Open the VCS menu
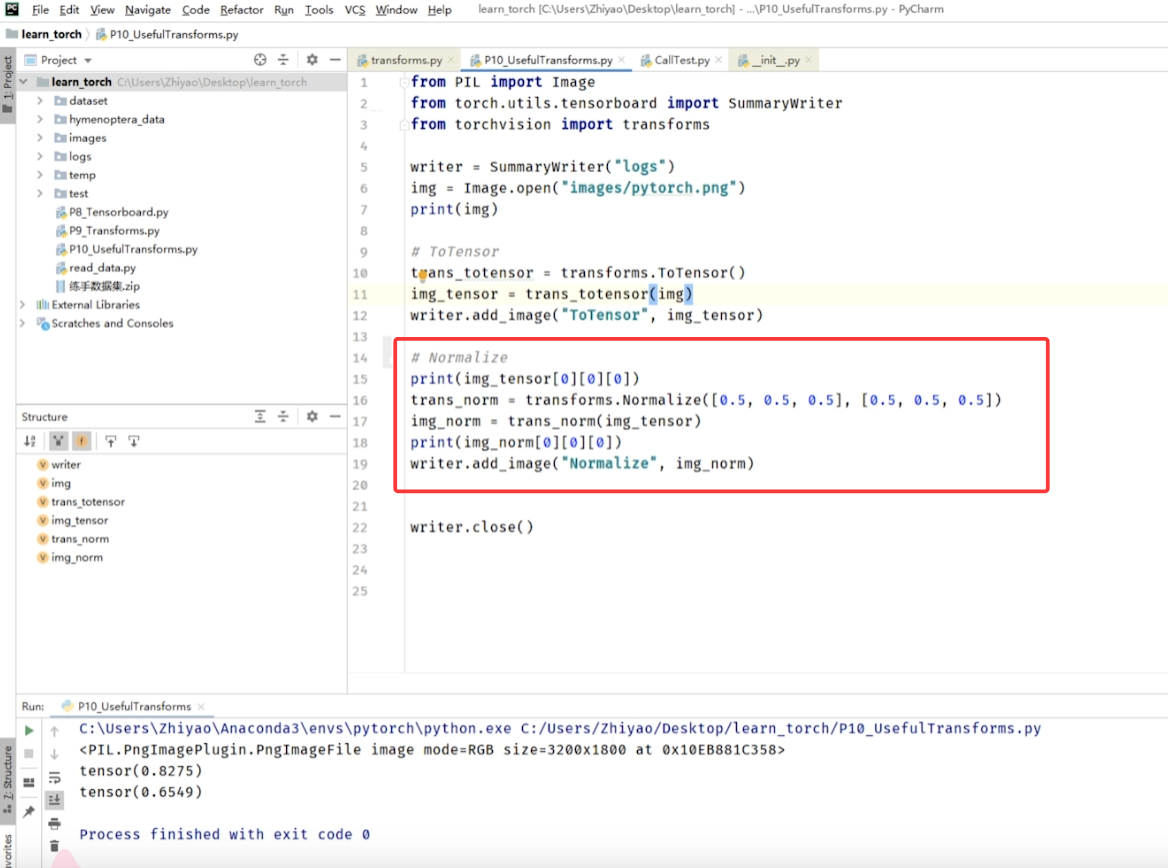This screenshot has width=1168, height=868. (355, 10)
